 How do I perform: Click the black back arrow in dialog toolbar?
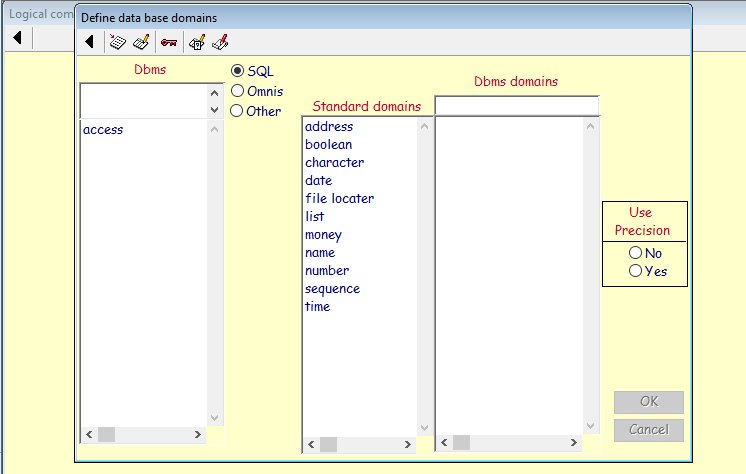coord(90,42)
